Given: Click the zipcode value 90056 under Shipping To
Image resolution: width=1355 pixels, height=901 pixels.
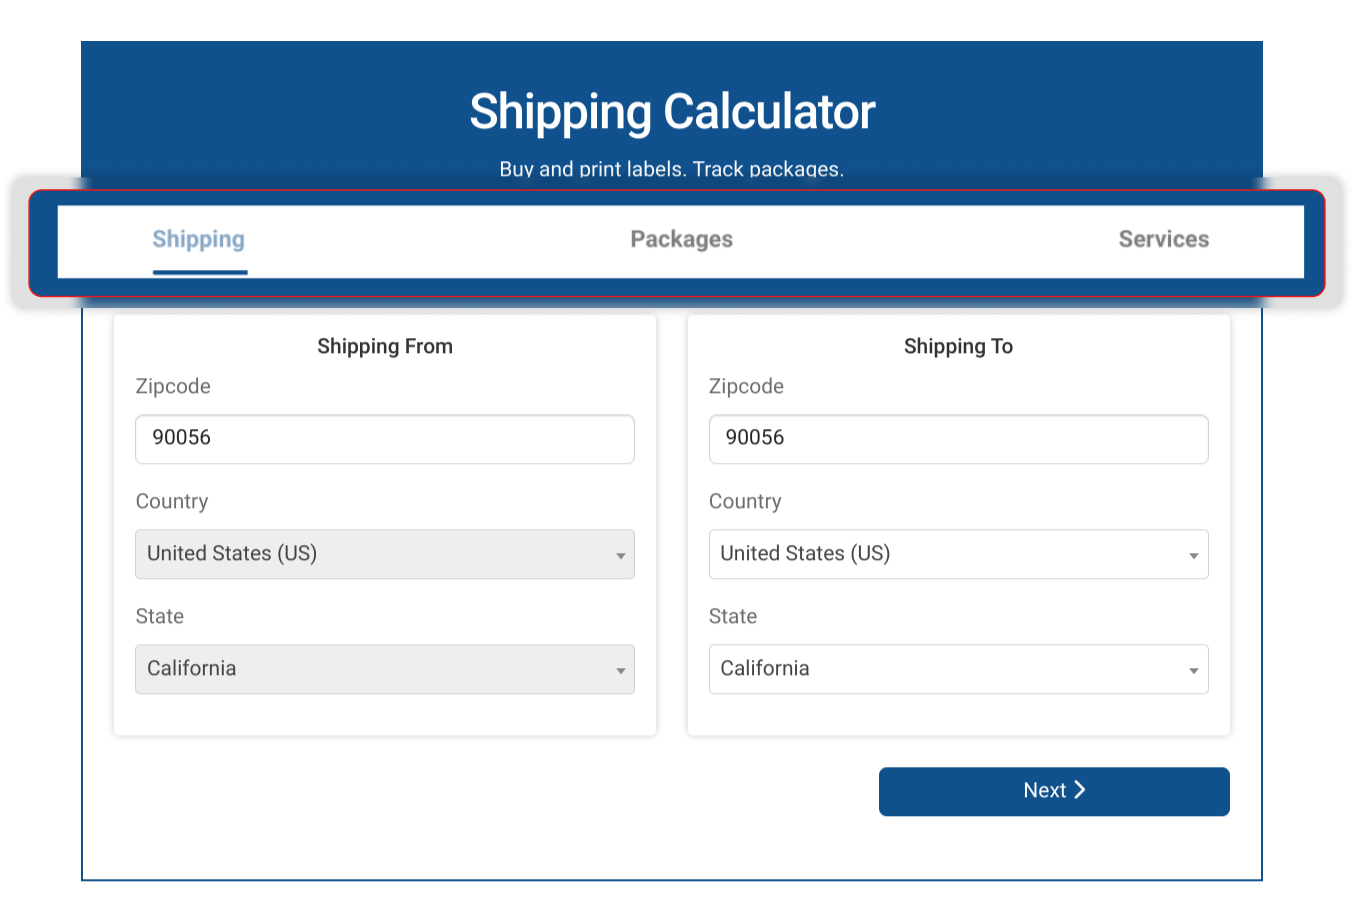Looking at the screenshot, I should tap(753, 438).
